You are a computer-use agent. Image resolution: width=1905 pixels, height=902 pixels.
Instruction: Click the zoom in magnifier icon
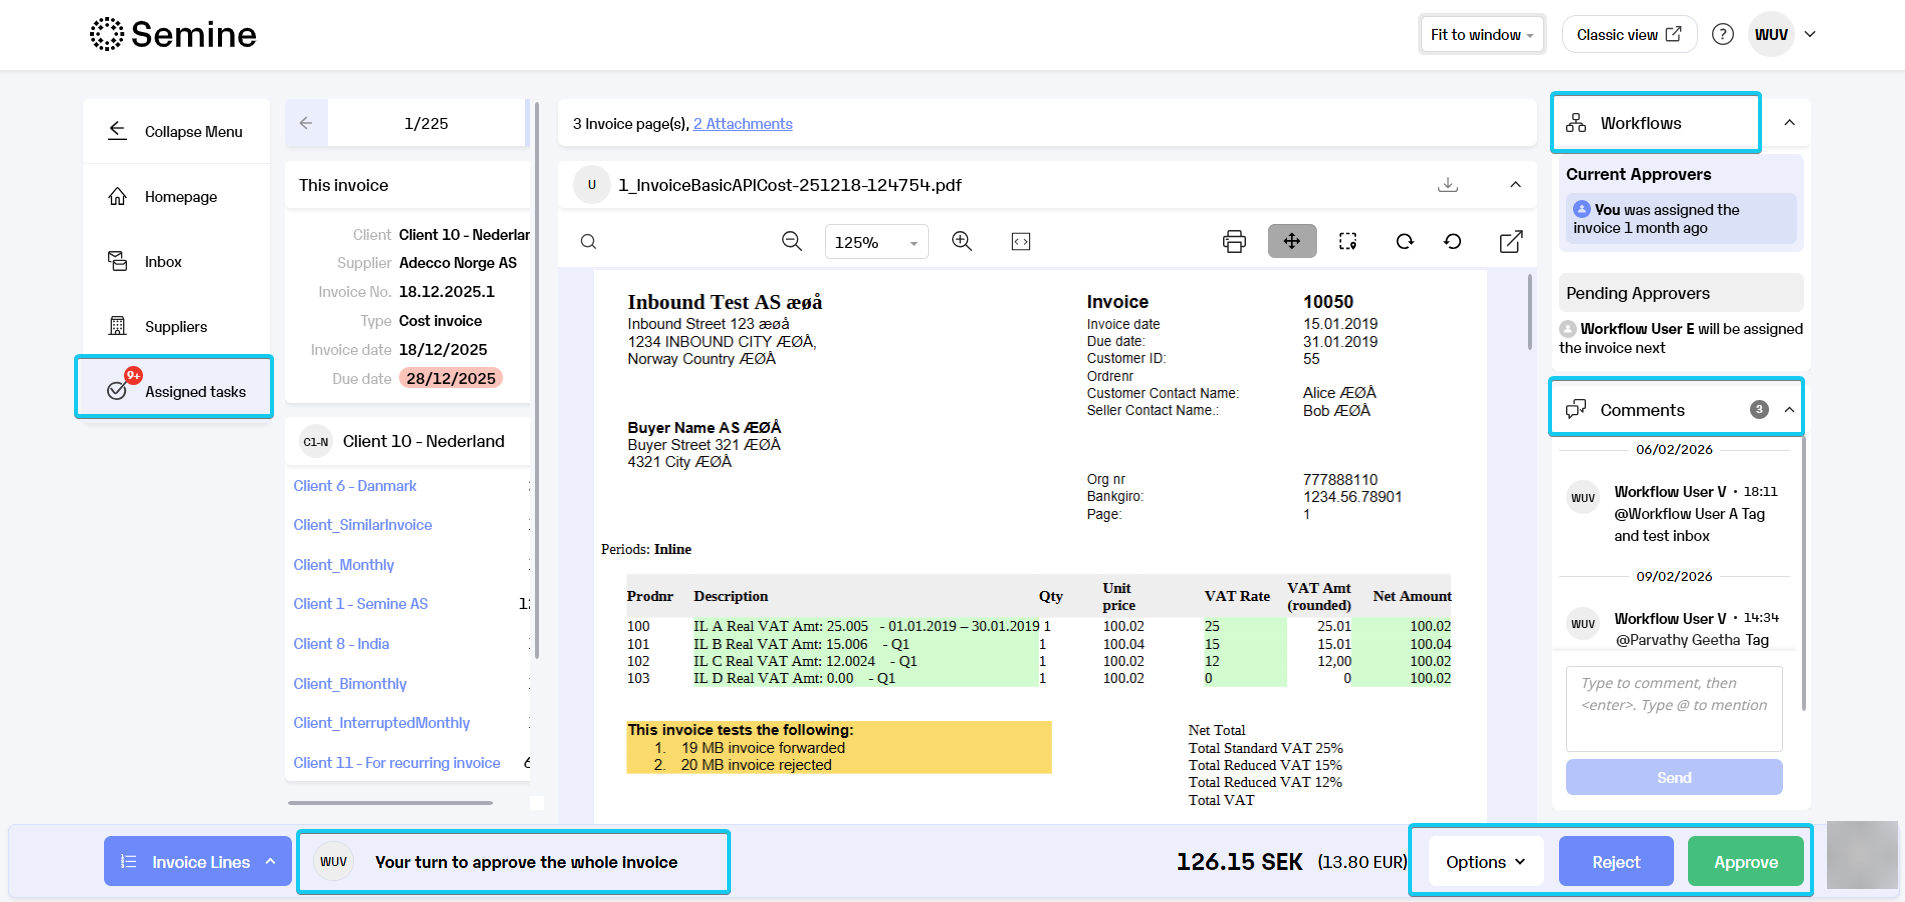pyautogui.click(x=962, y=241)
